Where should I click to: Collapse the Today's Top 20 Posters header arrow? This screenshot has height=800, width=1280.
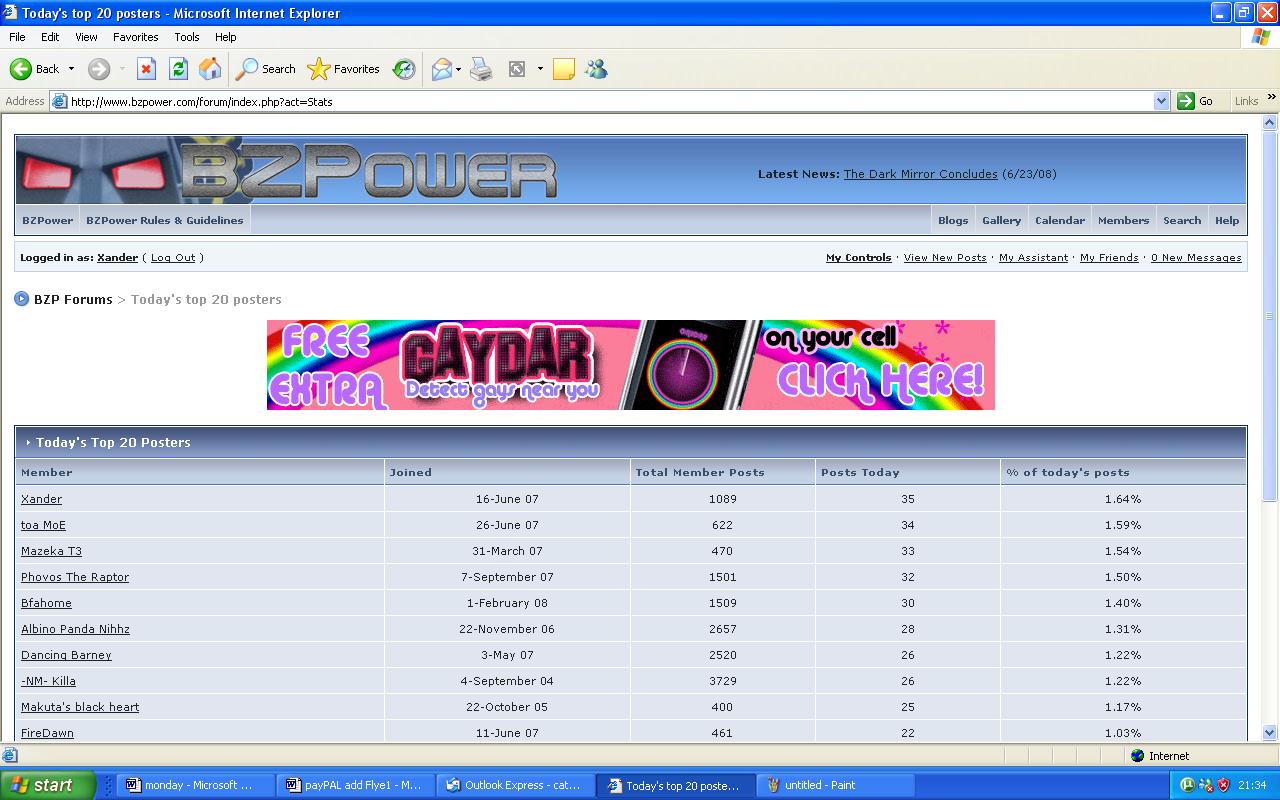click(28, 442)
